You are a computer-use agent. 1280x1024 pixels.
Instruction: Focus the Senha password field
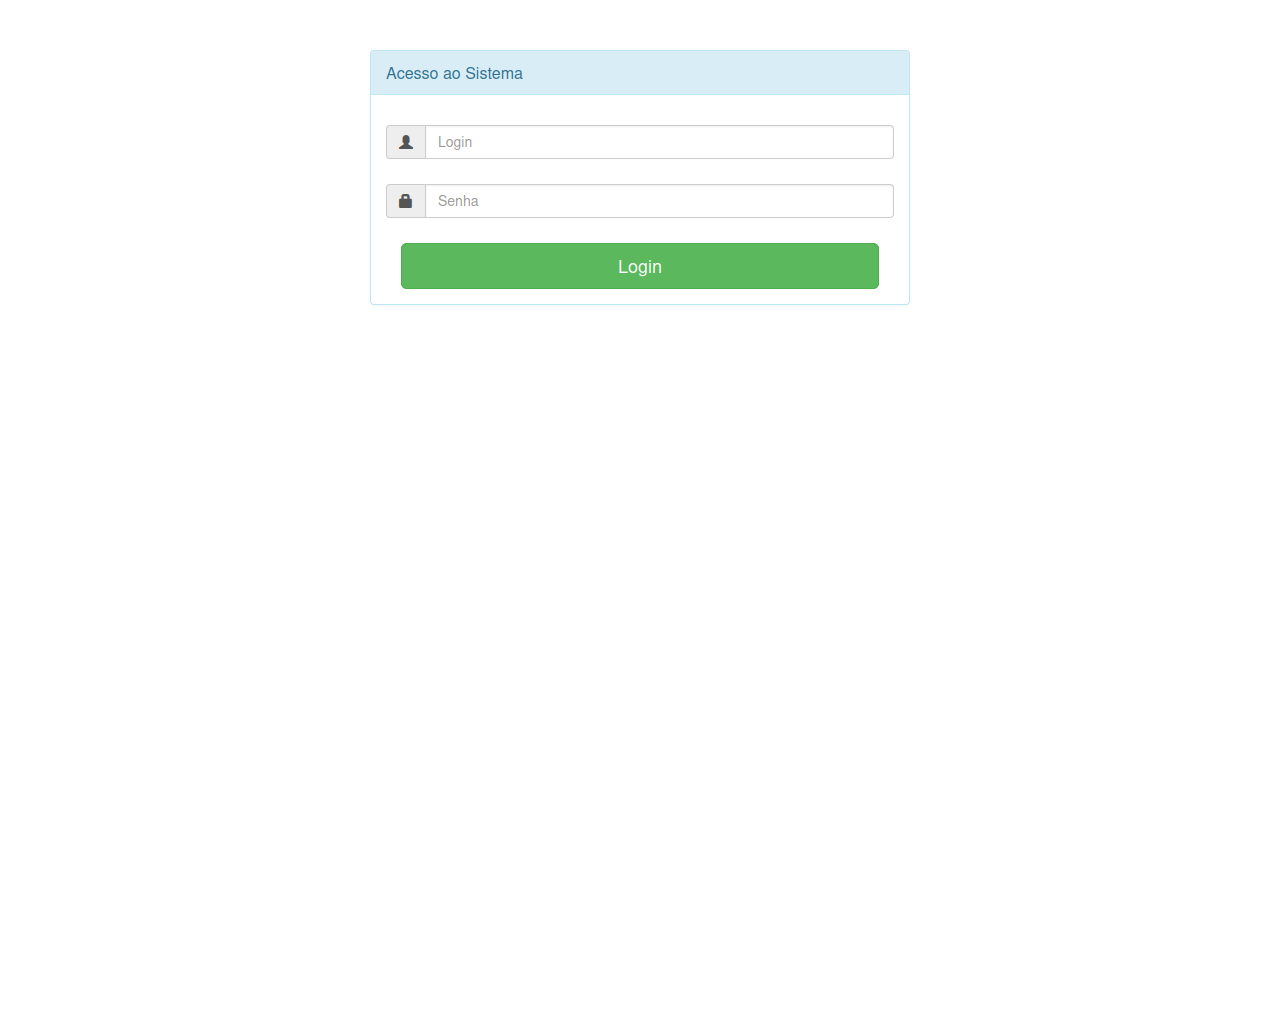pyautogui.click(x=659, y=201)
